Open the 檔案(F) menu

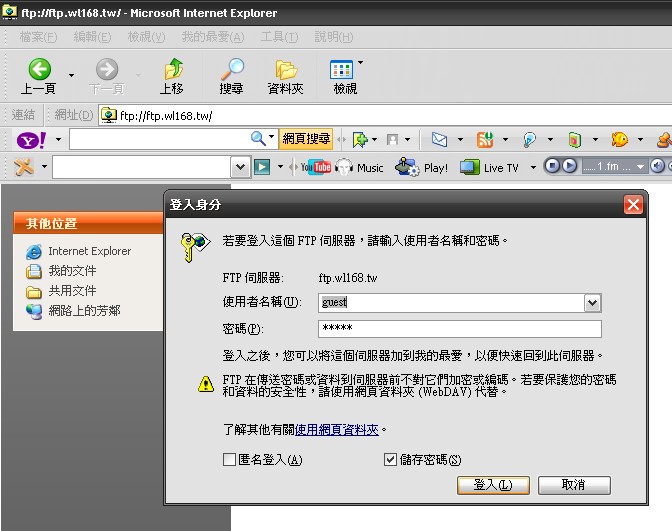click(x=38, y=37)
